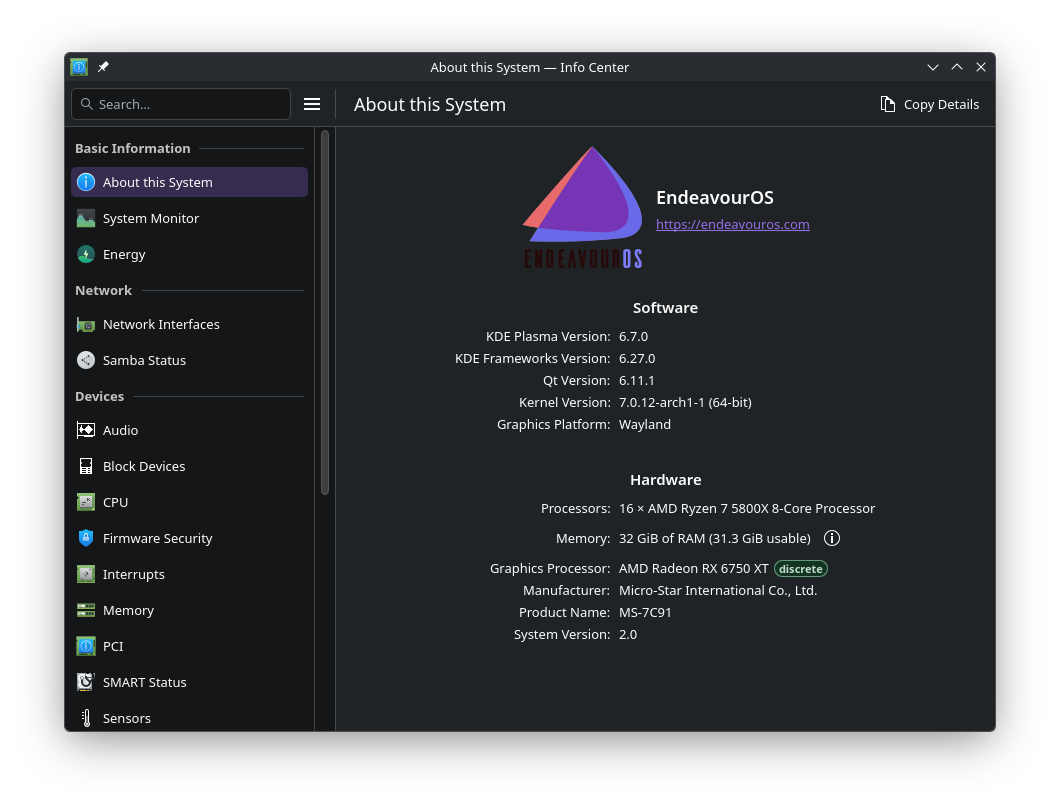Click the Audio device icon

click(86, 430)
